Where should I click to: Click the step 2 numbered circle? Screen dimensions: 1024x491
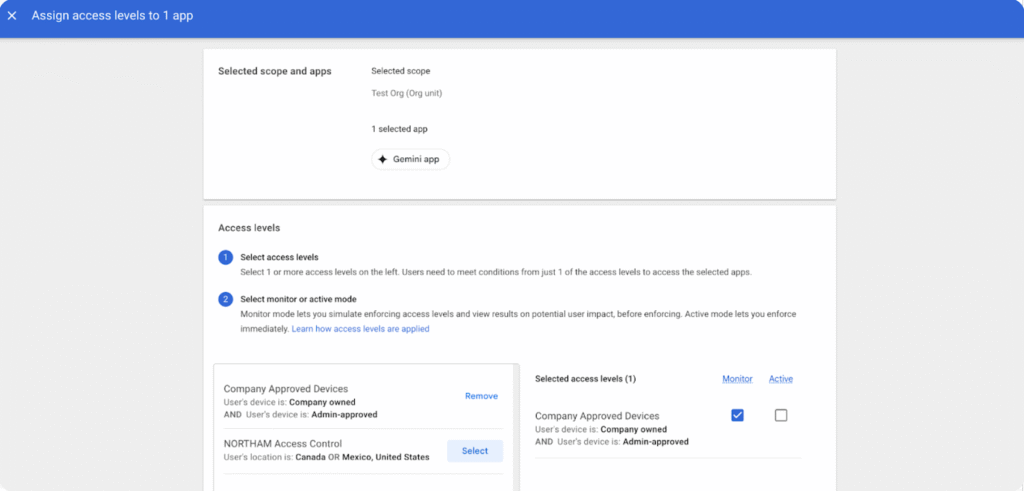coord(225,300)
